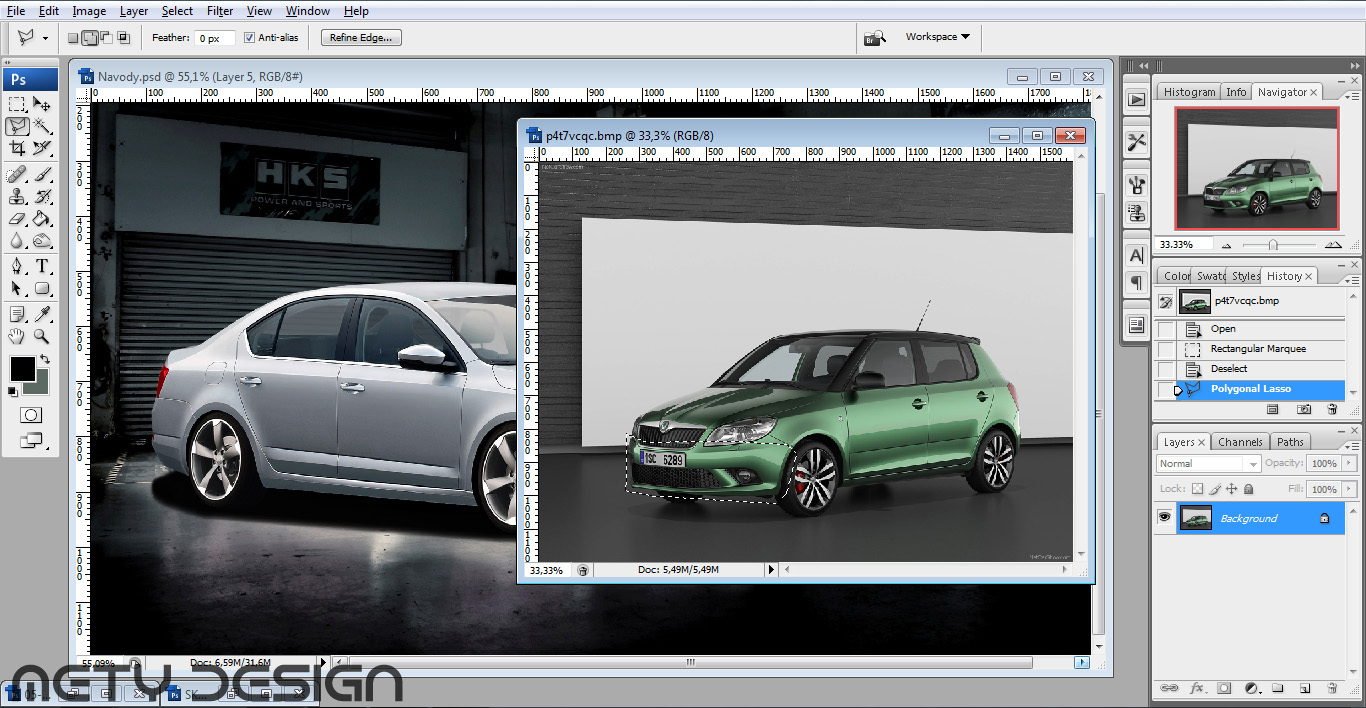Screen dimensions: 1366x708
Task: Switch to the Histogram tab
Action: [x=1189, y=92]
